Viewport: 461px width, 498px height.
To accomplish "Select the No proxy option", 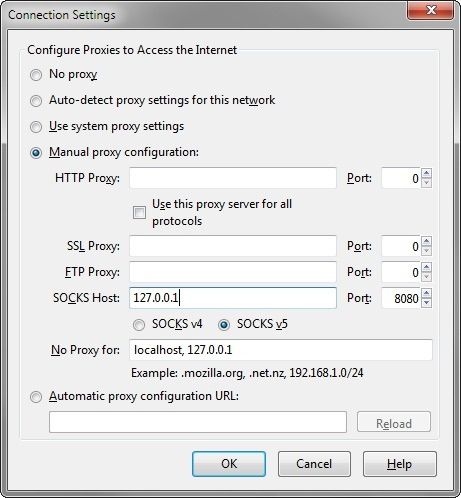I will point(36,75).
